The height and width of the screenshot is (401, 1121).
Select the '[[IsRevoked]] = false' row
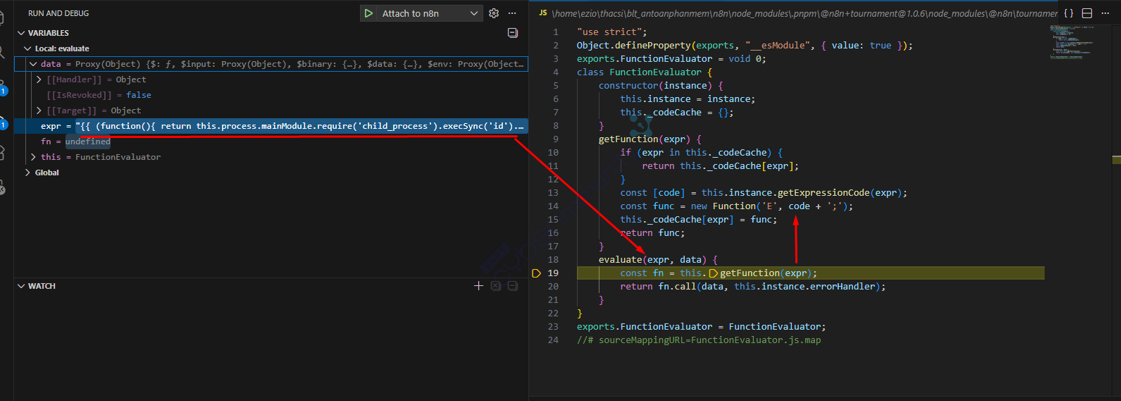tap(272, 95)
